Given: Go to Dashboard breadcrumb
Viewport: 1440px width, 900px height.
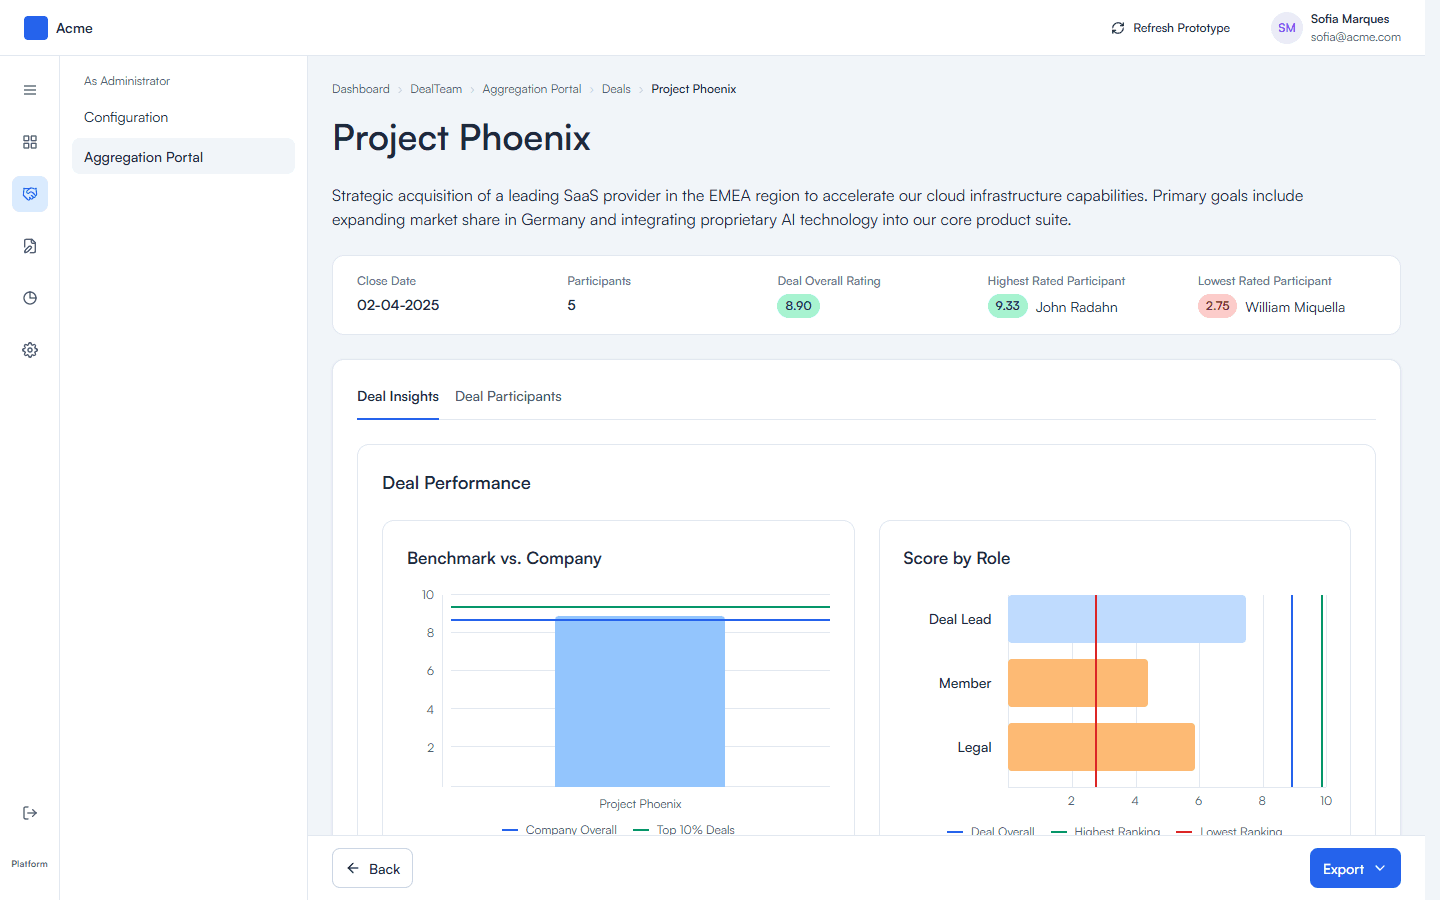Looking at the screenshot, I should tap(361, 89).
